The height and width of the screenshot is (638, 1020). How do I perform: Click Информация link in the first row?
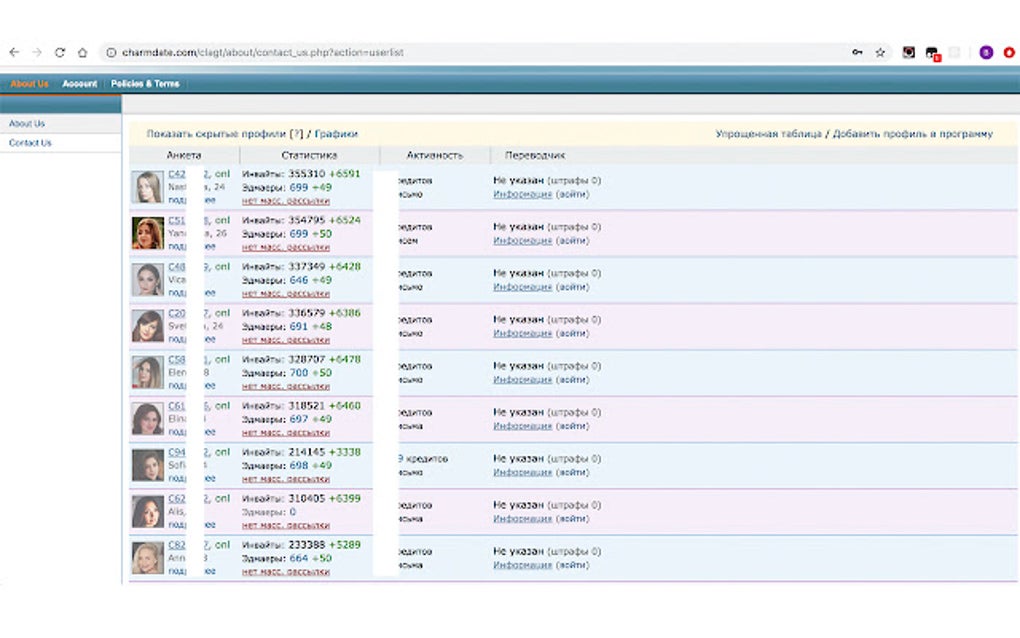524,195
